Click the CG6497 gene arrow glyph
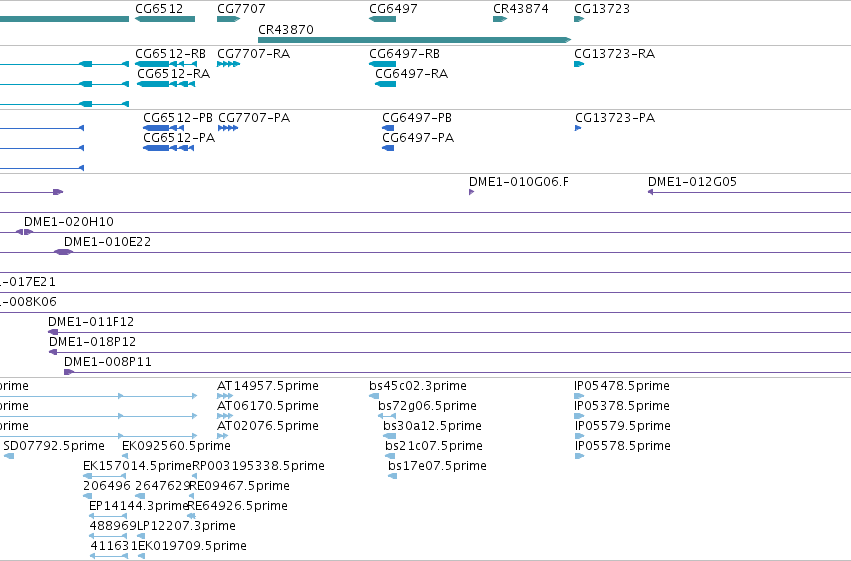851x561 pixels. (383, 19)
